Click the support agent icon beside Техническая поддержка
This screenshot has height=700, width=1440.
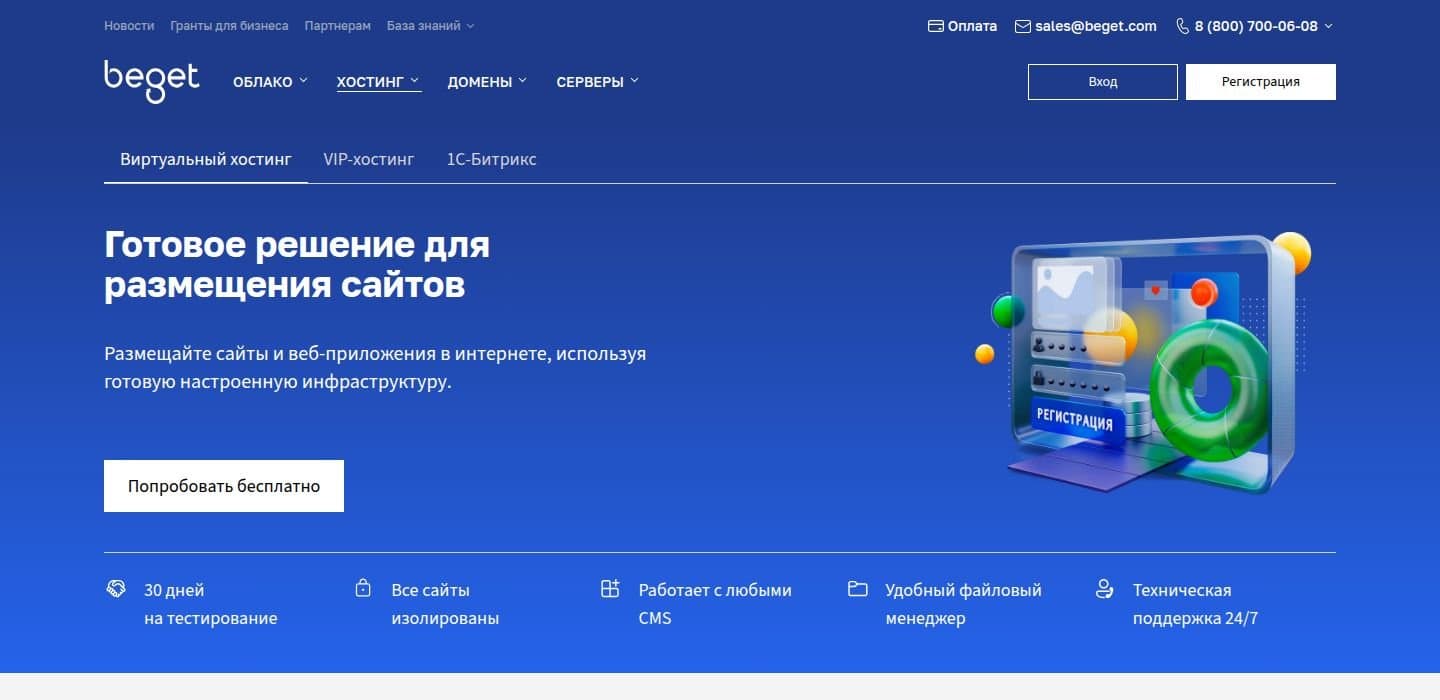[1104, 589]
